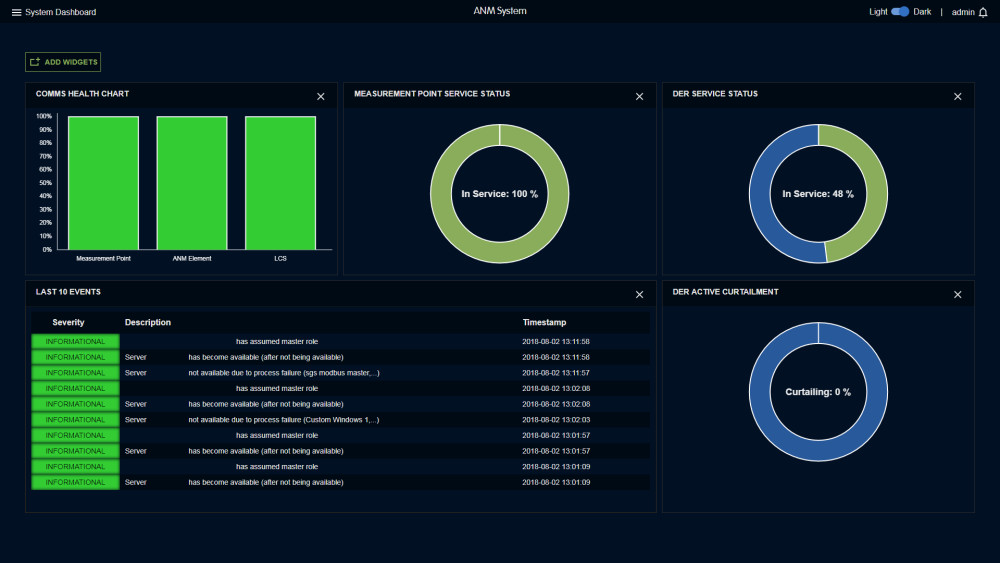Click the ANM System header title
Screen dimensions: 1000x563
(500, 11)
